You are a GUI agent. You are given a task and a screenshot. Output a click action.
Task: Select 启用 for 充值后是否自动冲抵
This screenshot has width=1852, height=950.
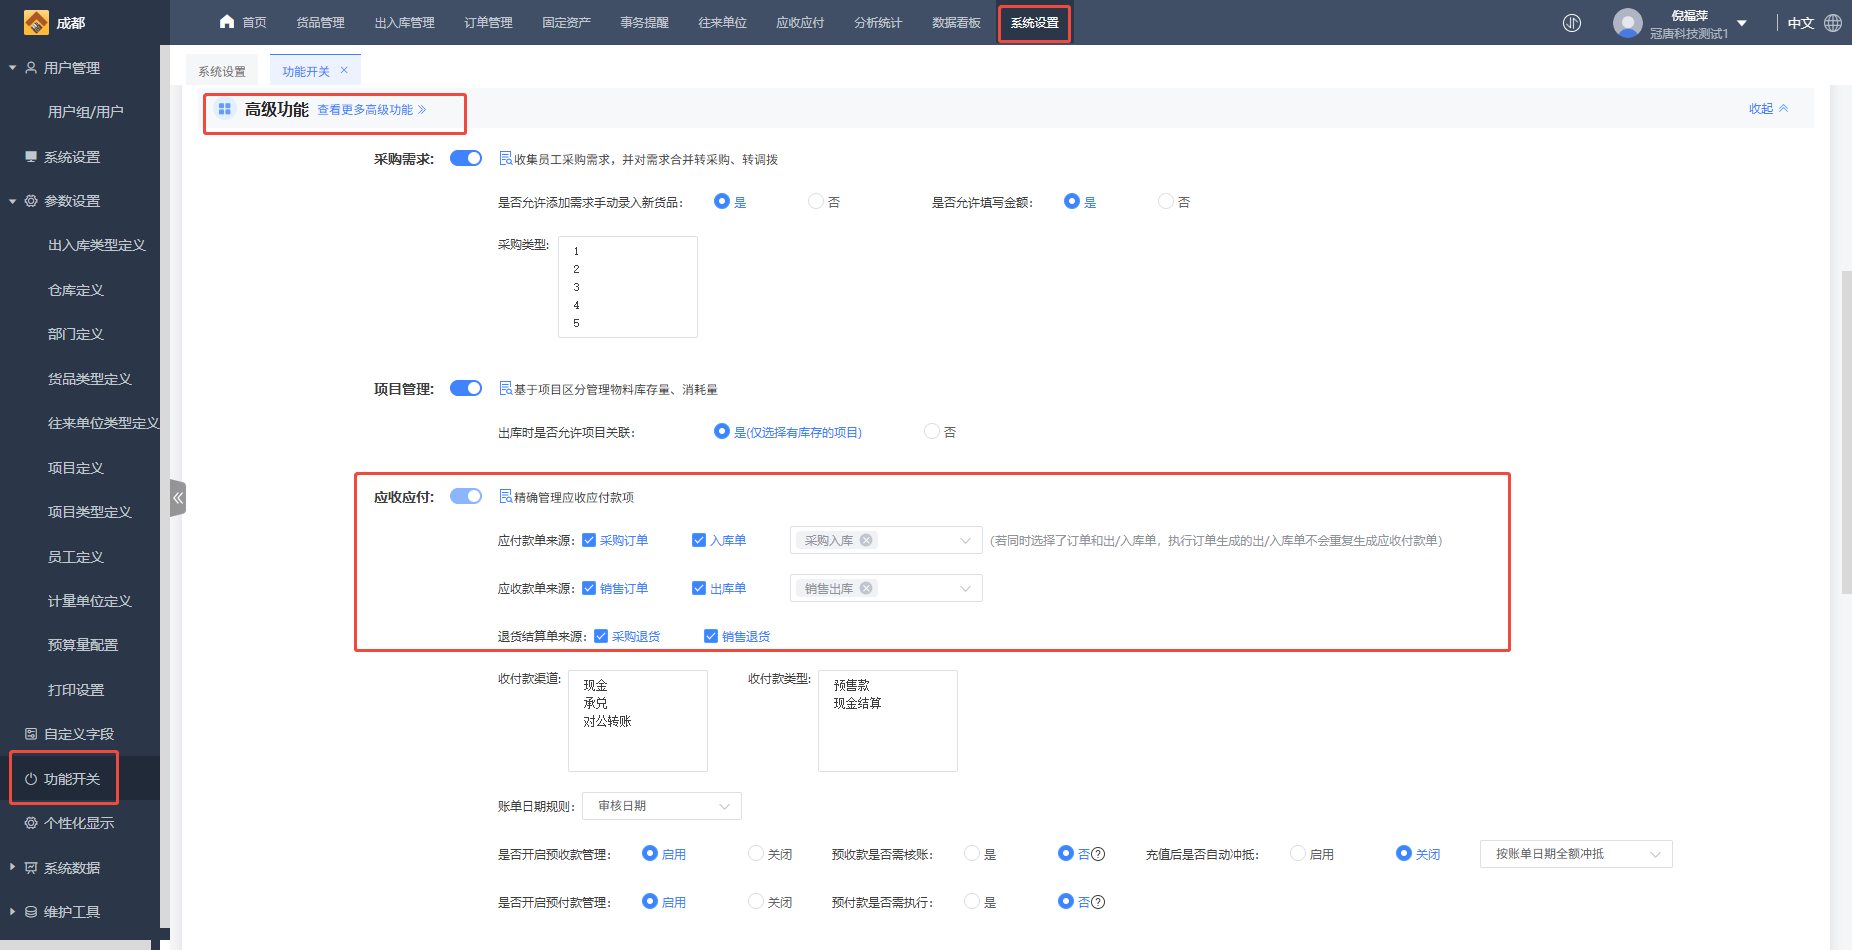1298,853
